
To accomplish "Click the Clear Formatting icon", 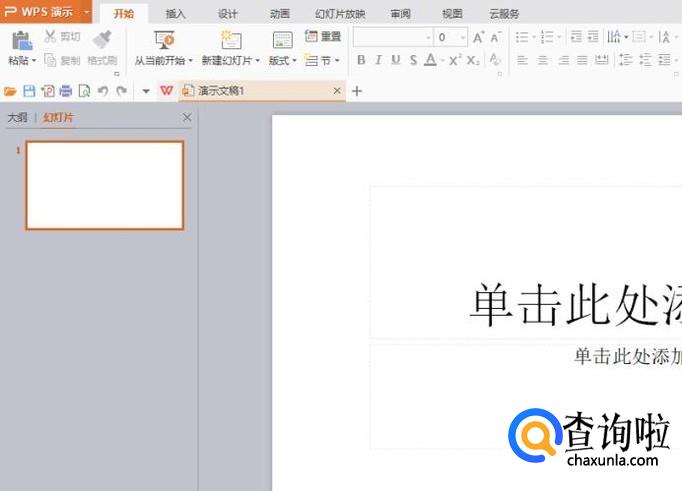I will click(495, 59).
